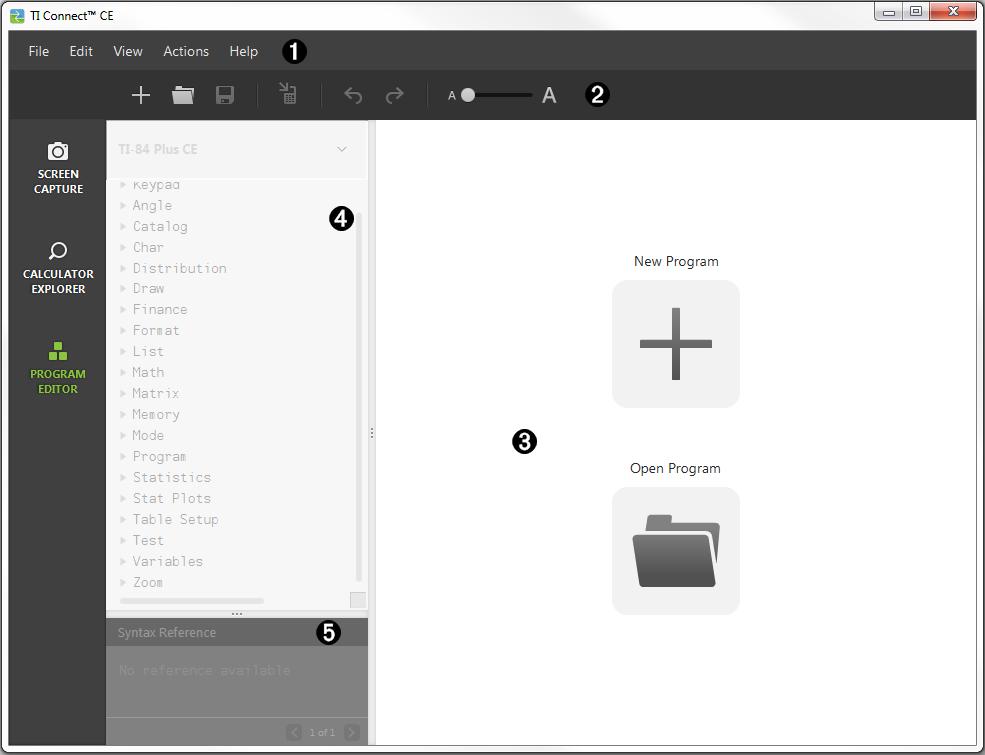Click the large Open Program folder tile

click(x=676, y=551)
